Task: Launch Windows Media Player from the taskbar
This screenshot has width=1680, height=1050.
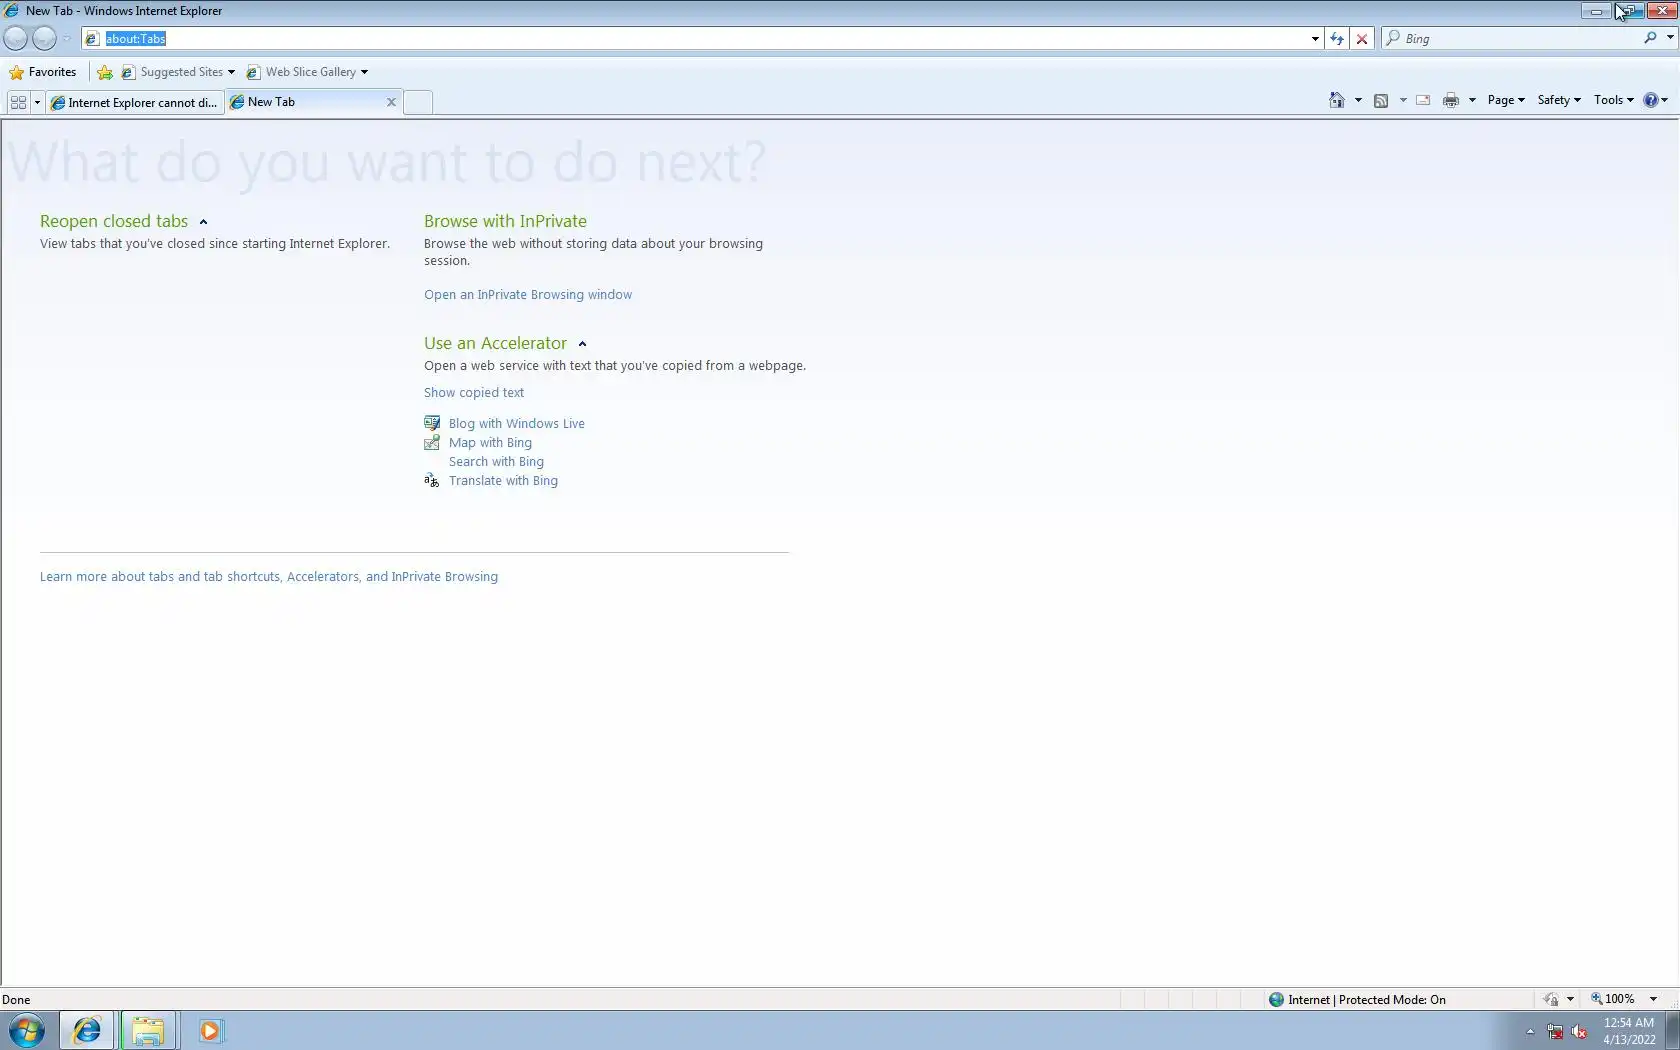Action: [210, 1030]
